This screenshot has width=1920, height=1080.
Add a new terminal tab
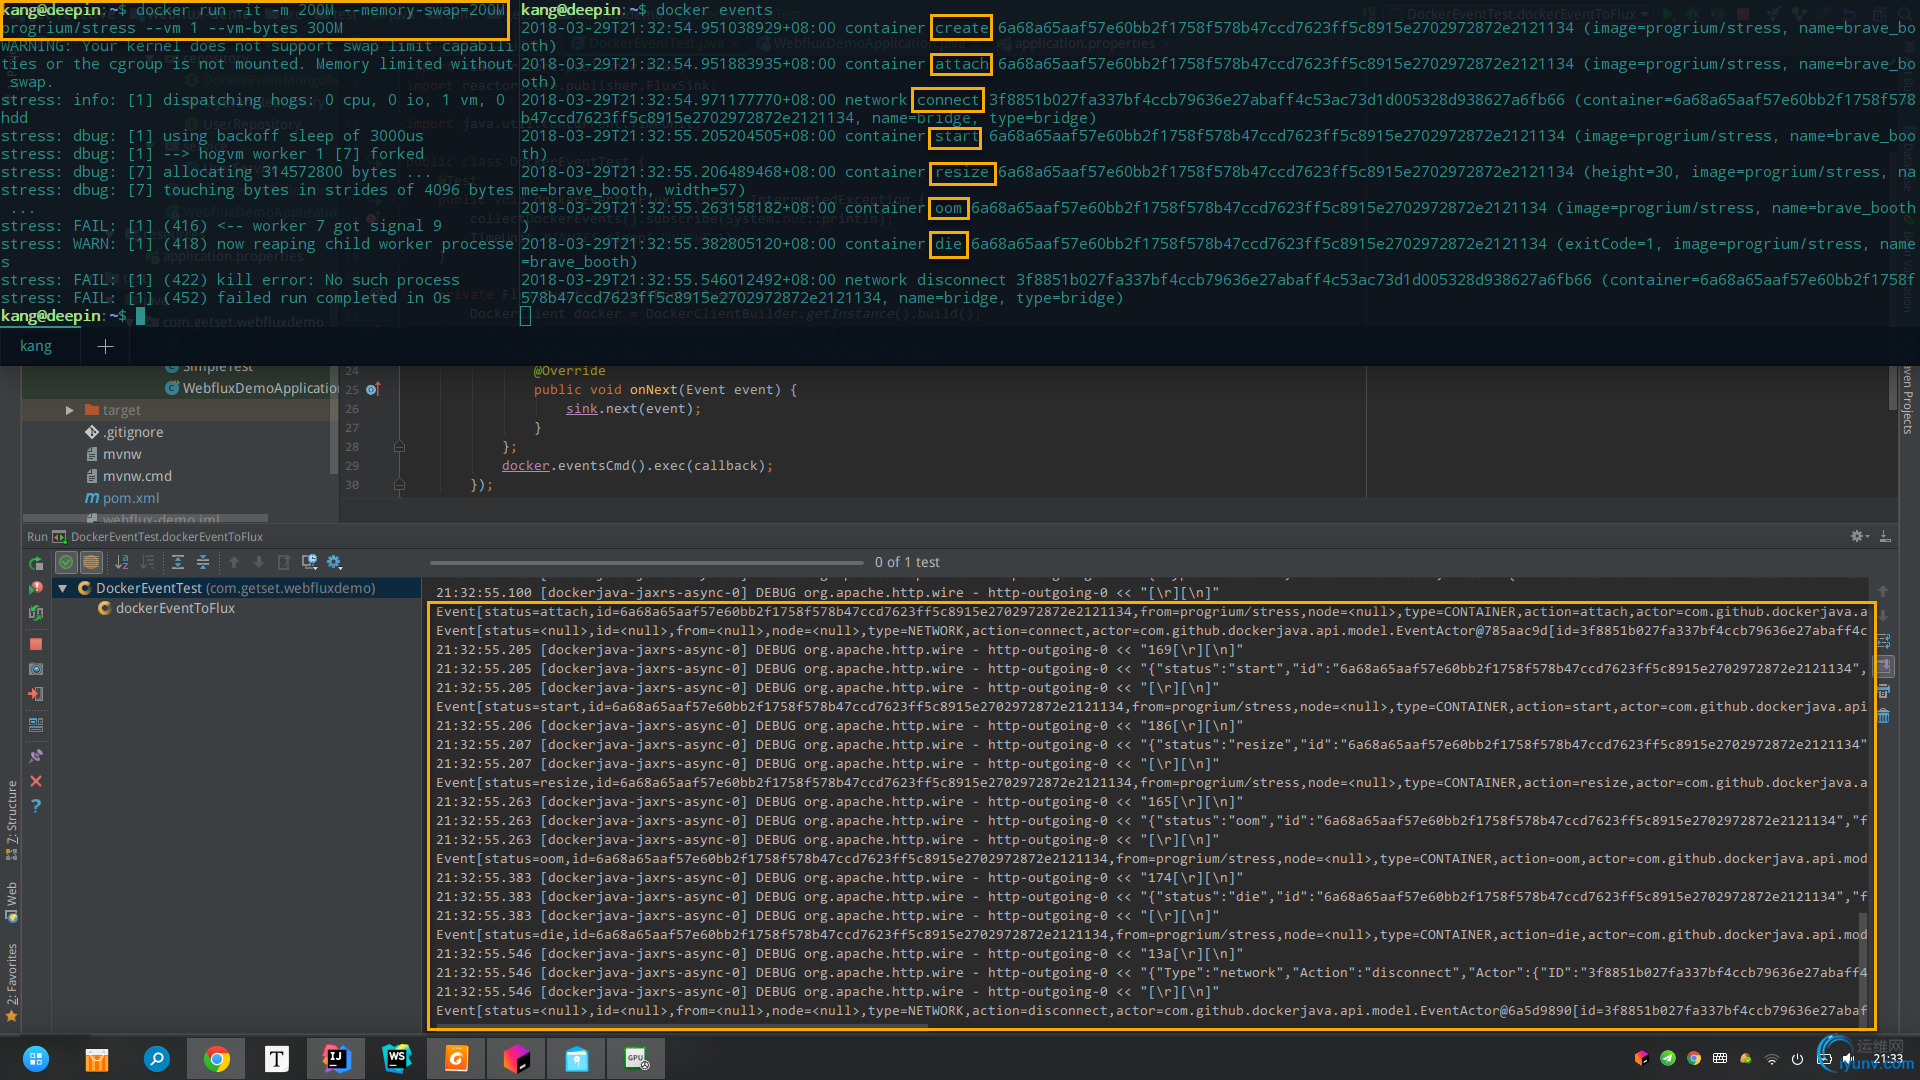[105, 346]
